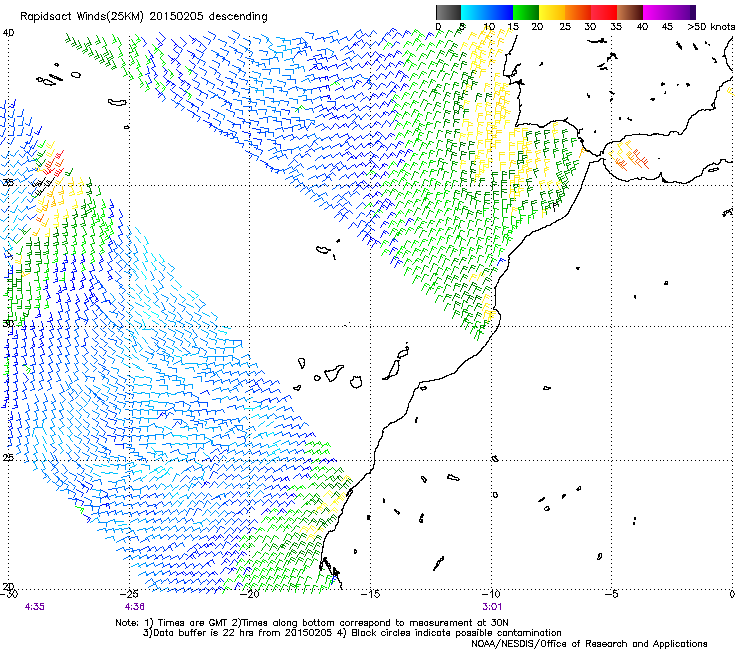Click the '>50 knots' legend label
The image size is (740, 650).
point(711,27)
